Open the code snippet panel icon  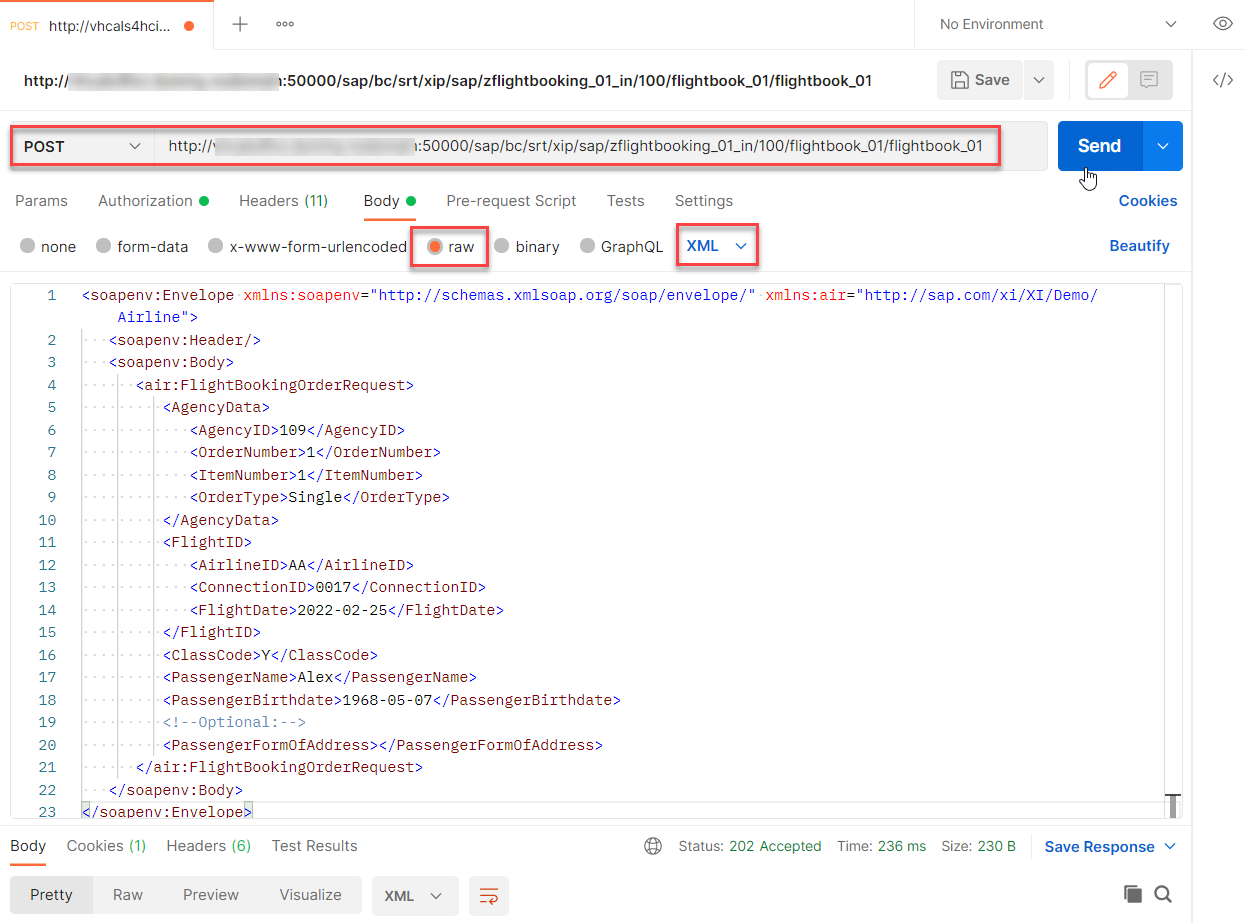pyautogui.click(x=1222, y=80)
